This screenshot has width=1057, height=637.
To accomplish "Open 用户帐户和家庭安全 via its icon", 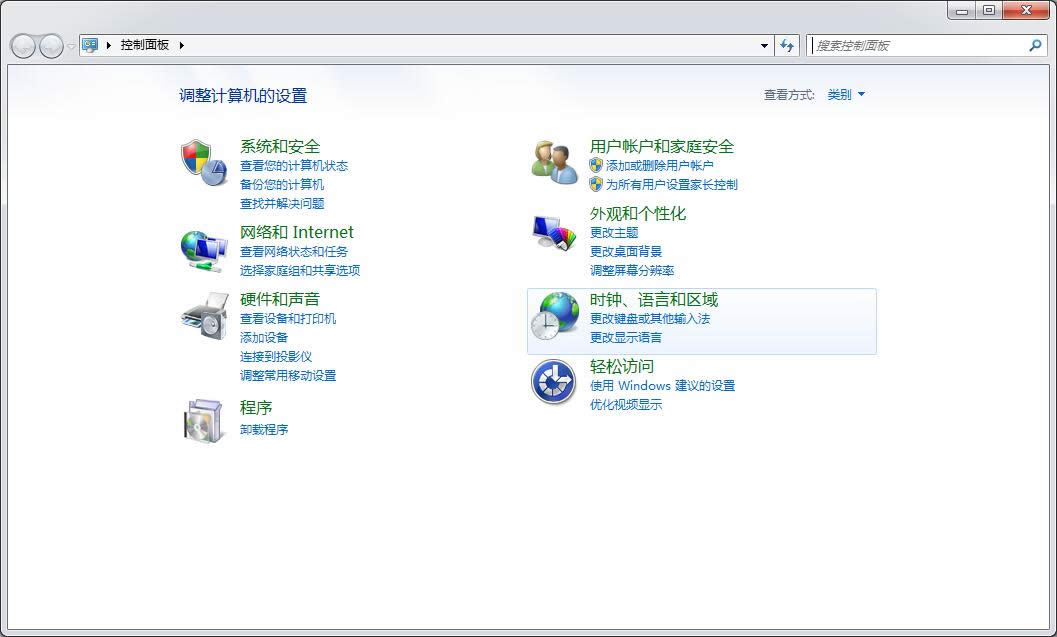I will pos(554,164).
